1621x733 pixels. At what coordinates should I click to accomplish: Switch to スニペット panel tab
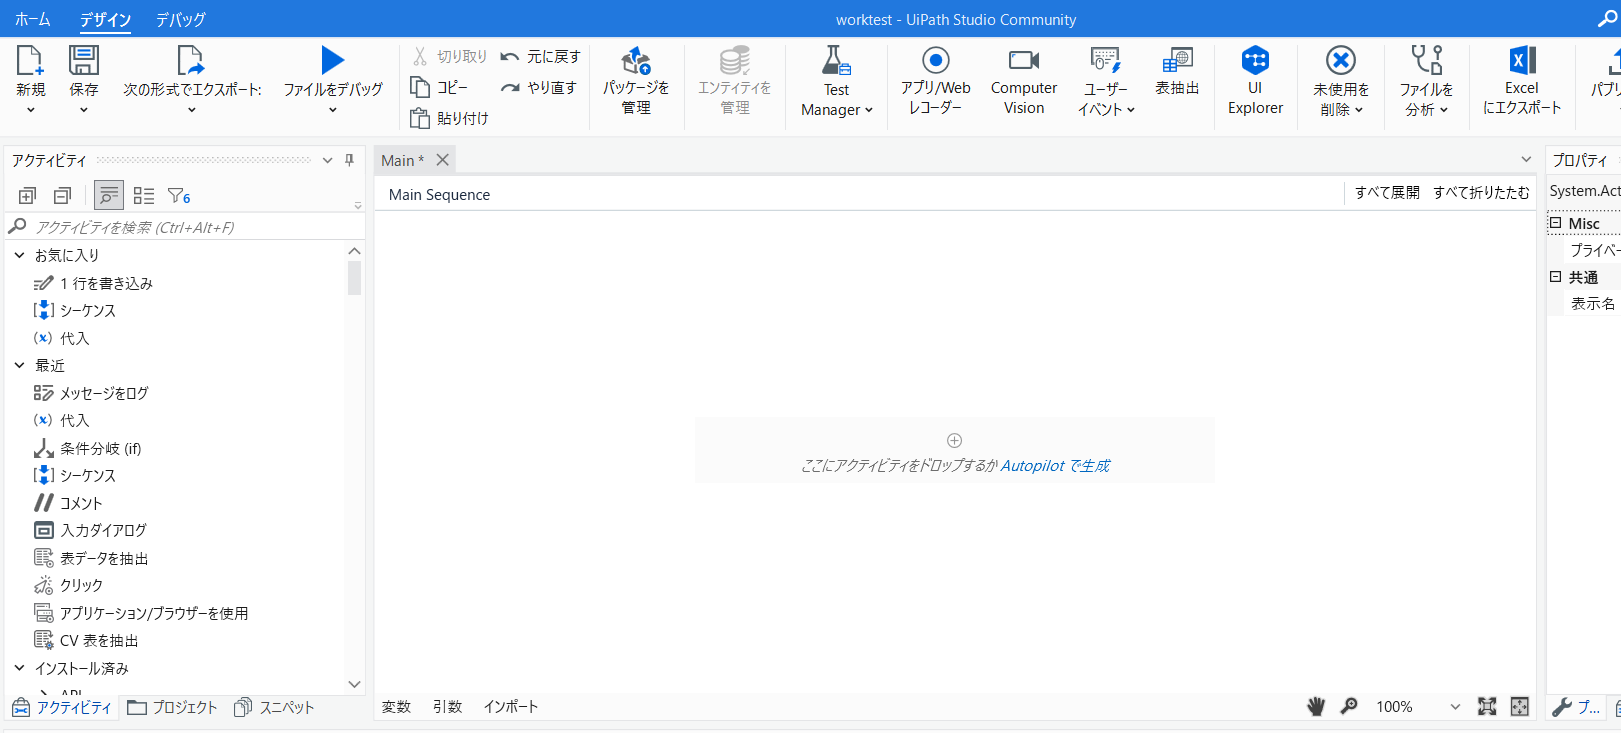tap(274, 707)
